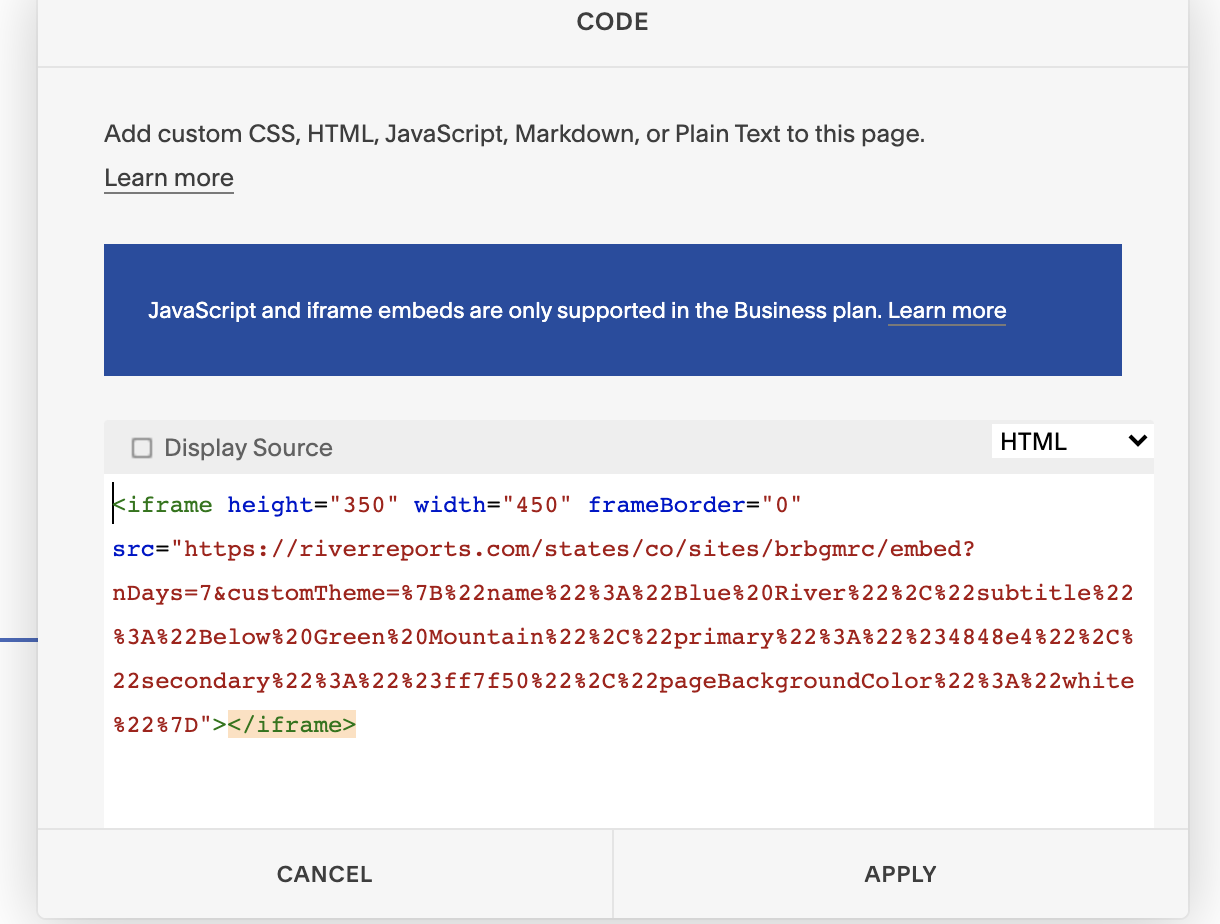Click the empty area below the code
1220x924 pixels.
[x=628, y=785]
